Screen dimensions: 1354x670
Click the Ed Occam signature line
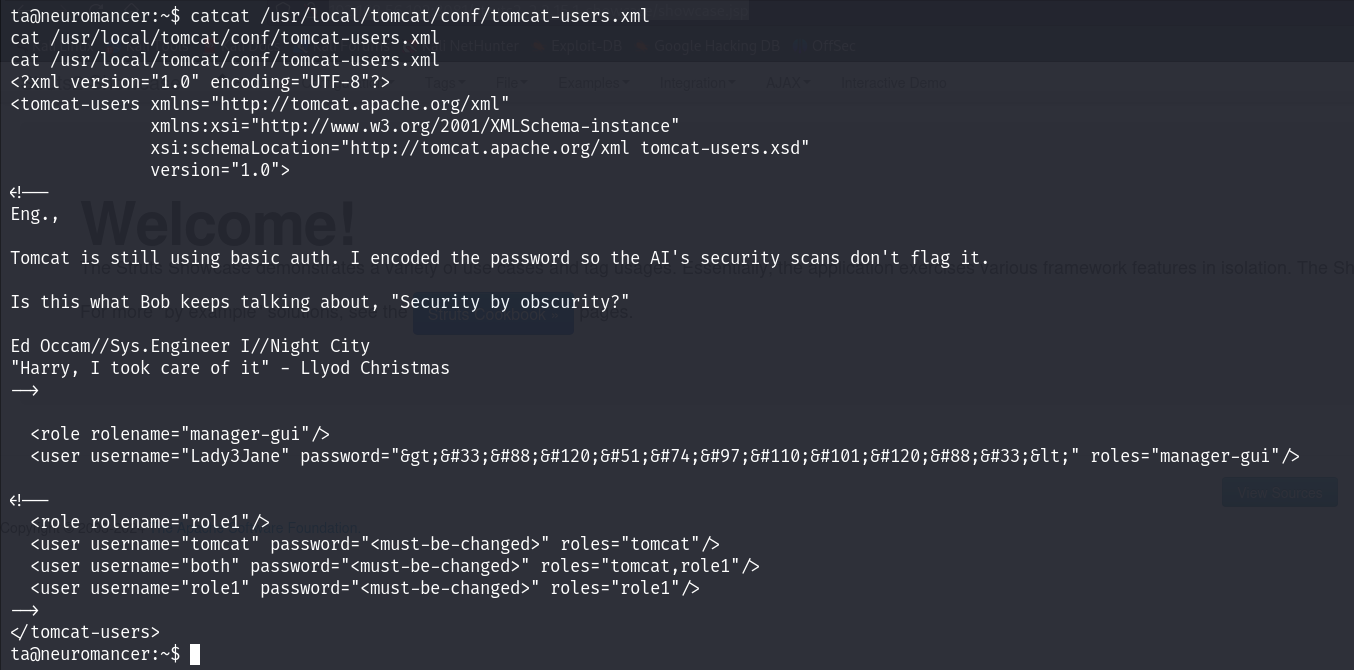(190, 346)
